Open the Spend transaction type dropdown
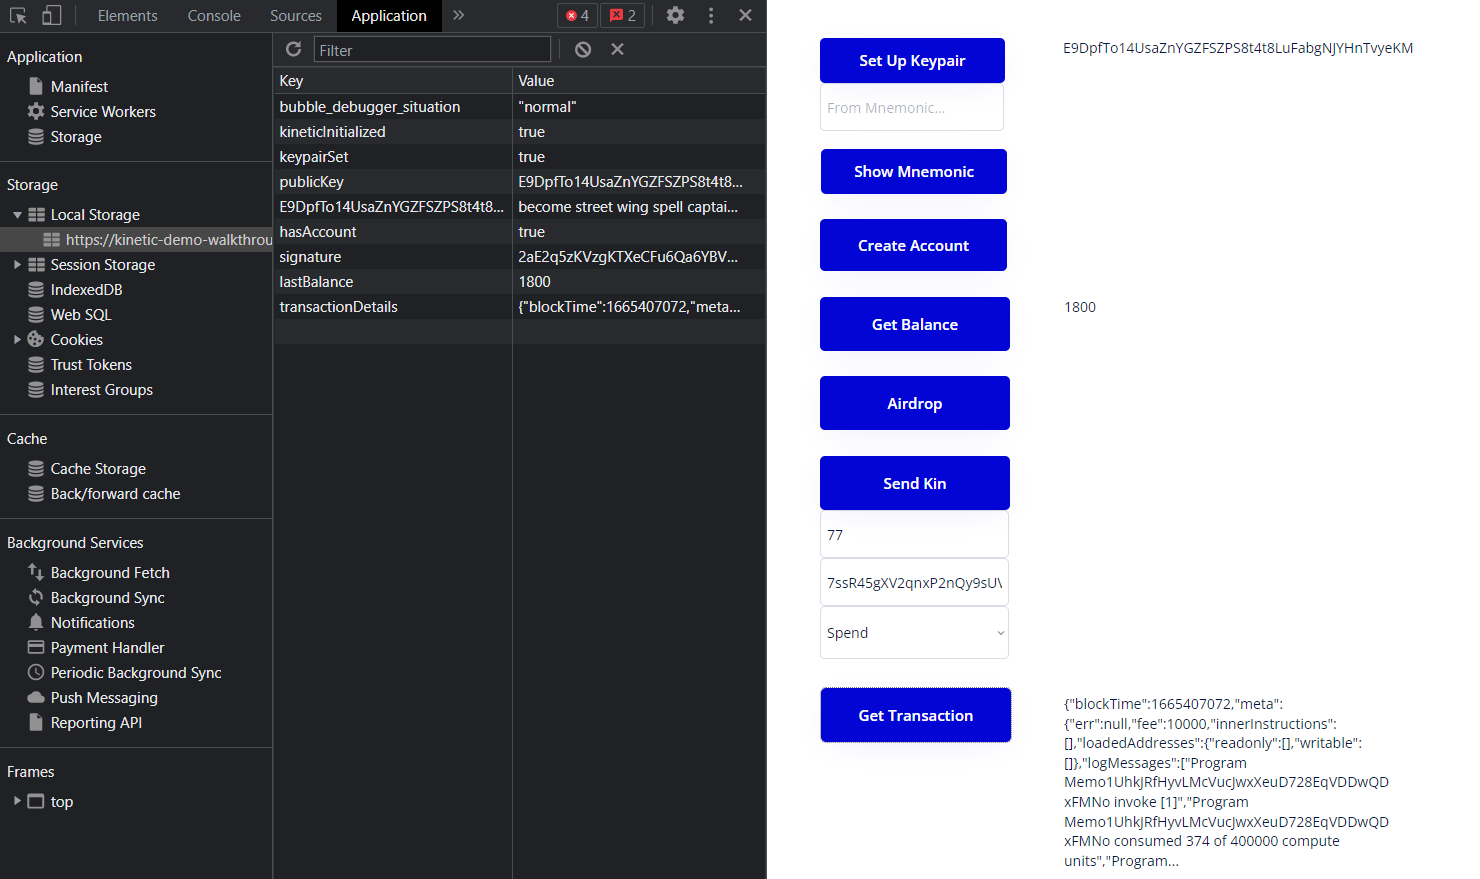1480x879 pixels. coord(914,633)
